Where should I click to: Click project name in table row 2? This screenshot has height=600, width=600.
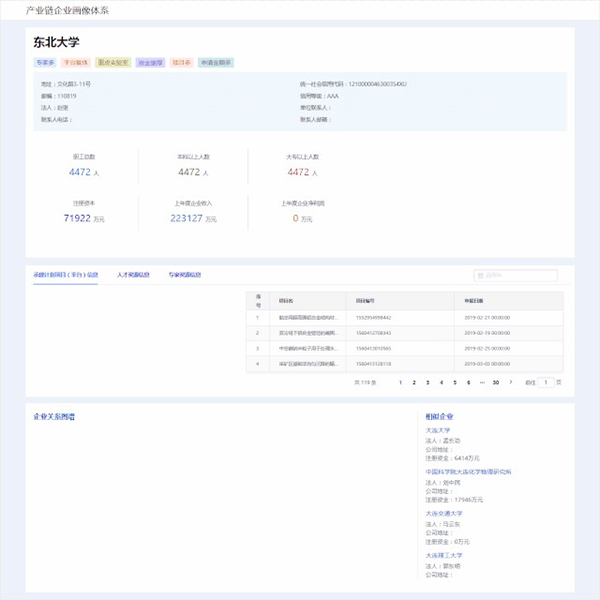pos(308,333)
